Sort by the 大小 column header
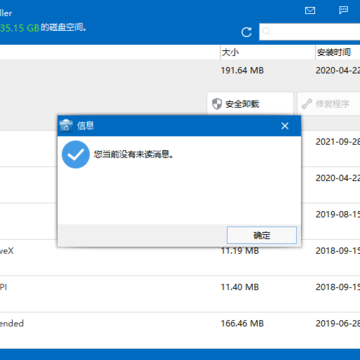This screenshot has width=360, height=360. point(268,52)
